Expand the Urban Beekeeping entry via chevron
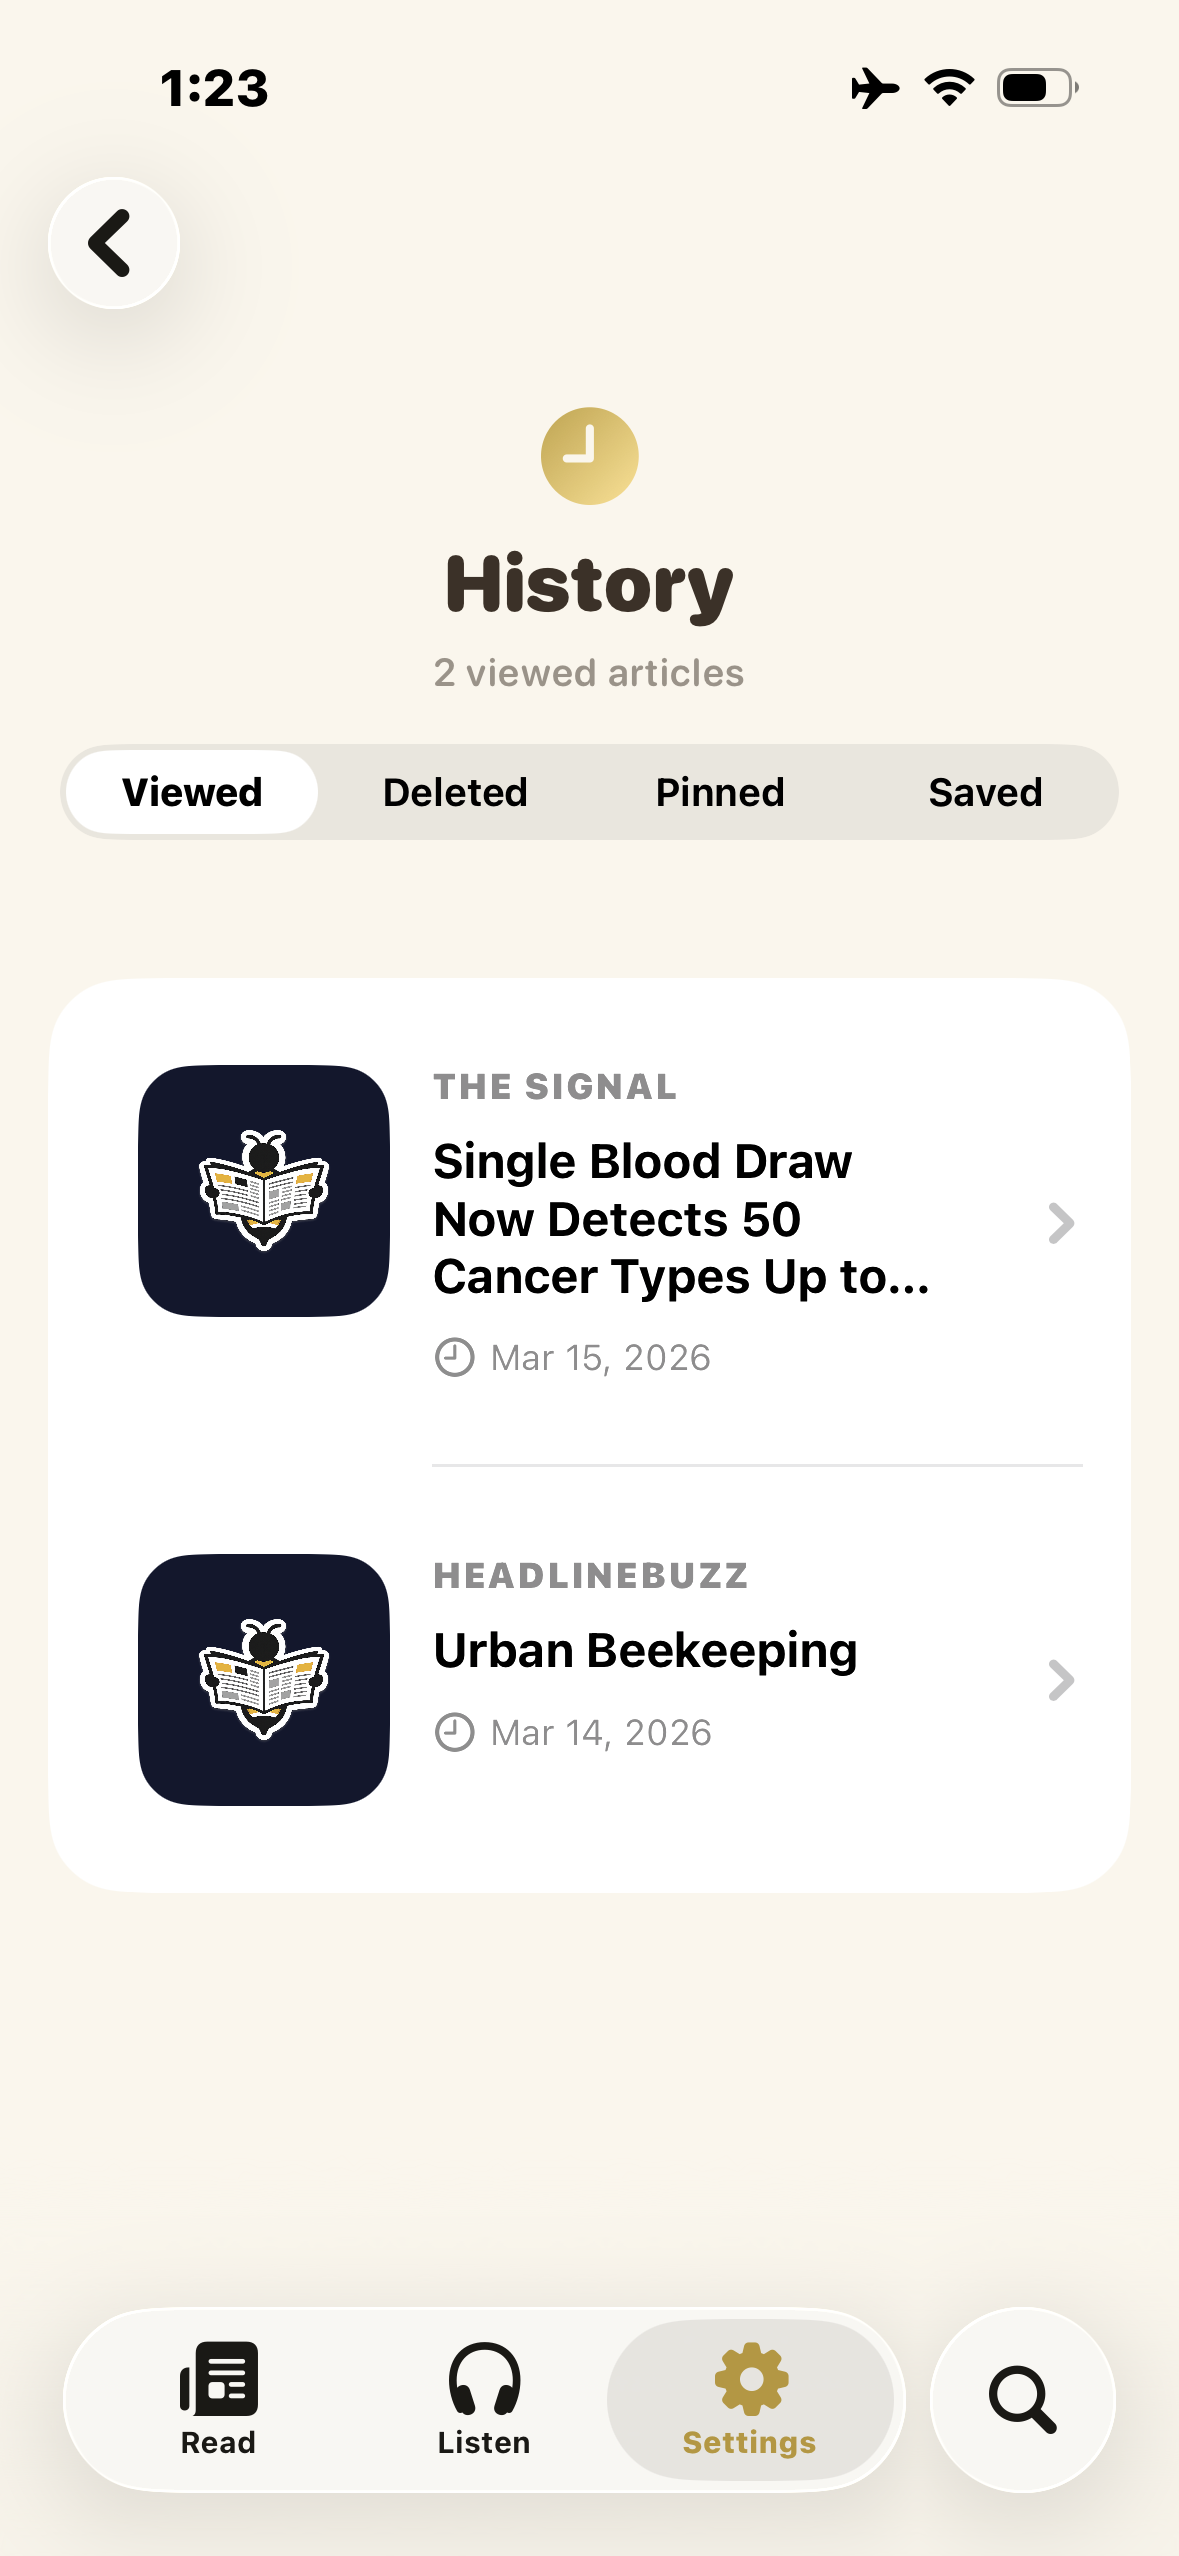The width and height of the screenshot is (1179, 2556). pyautogui.click(x=1062, y=1681)
